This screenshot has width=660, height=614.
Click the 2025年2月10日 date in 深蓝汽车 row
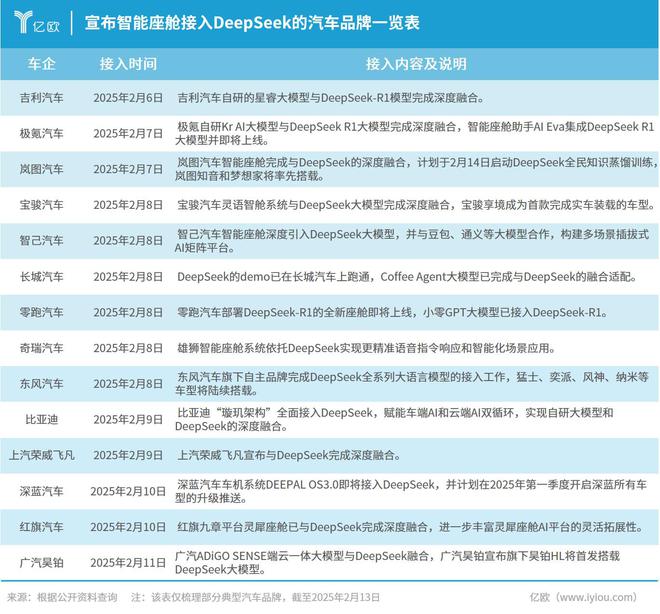pos(128,491)
